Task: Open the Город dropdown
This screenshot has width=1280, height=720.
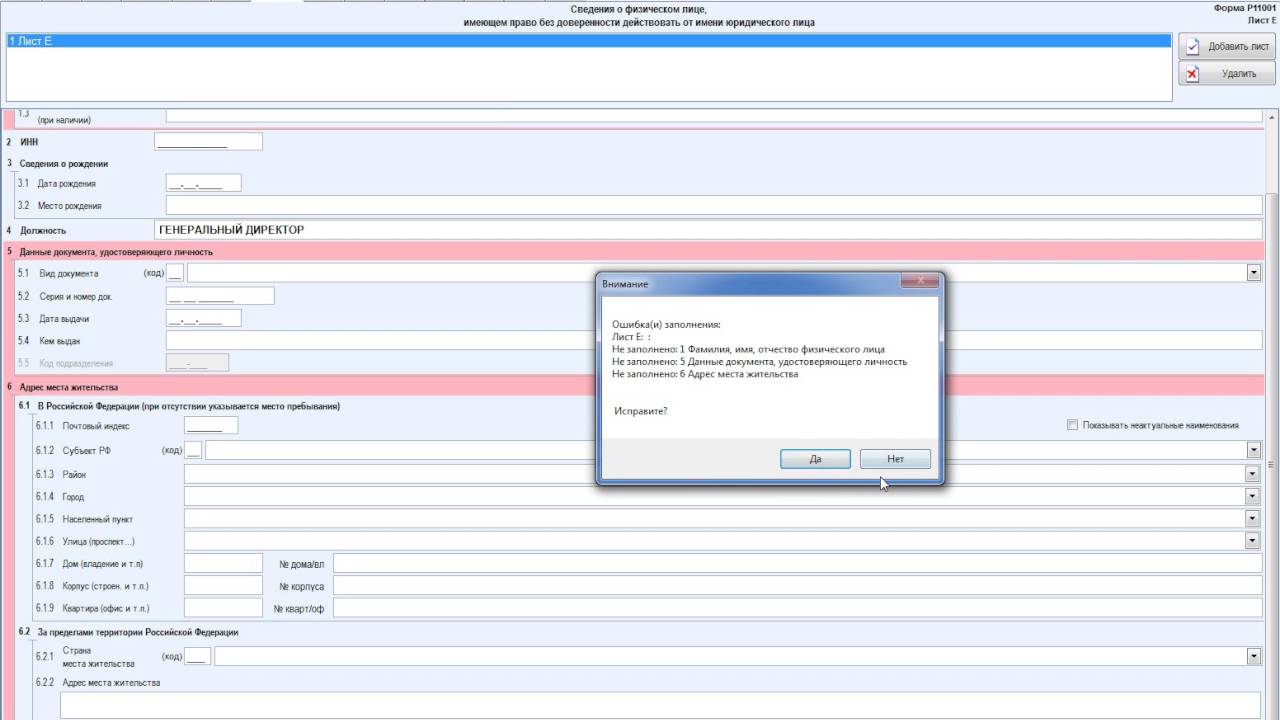Action: coord(1253,496)
